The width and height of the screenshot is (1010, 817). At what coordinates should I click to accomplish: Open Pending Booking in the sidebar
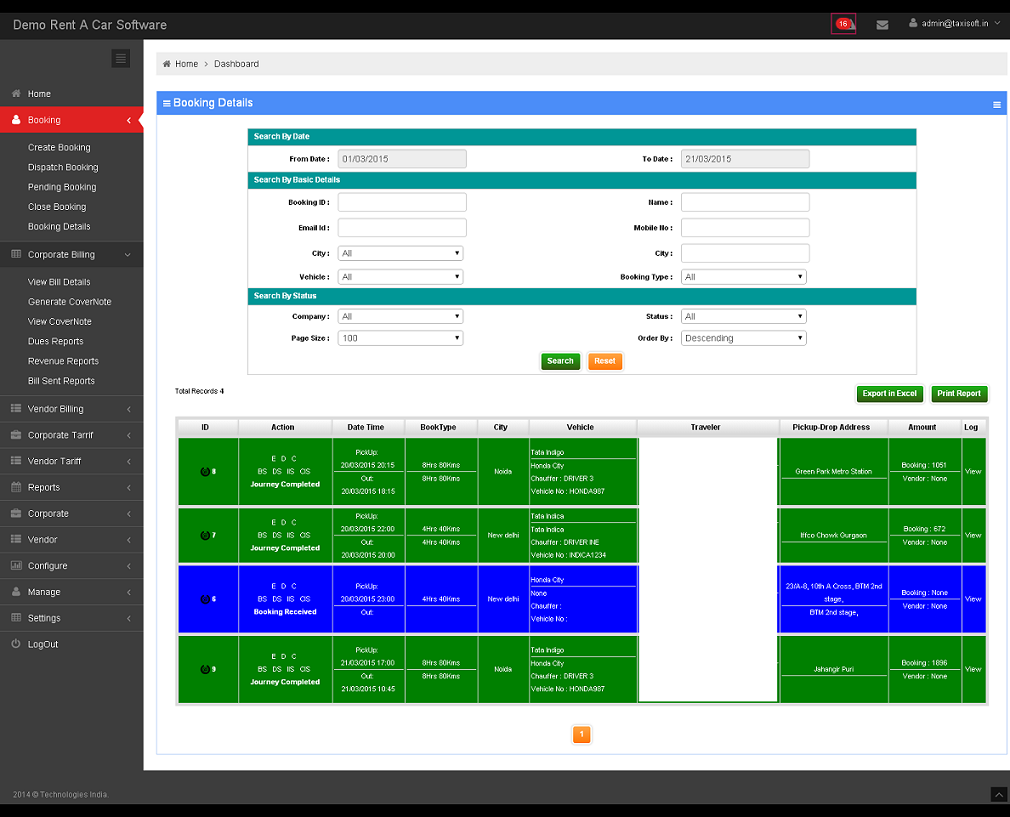[62, 187]
